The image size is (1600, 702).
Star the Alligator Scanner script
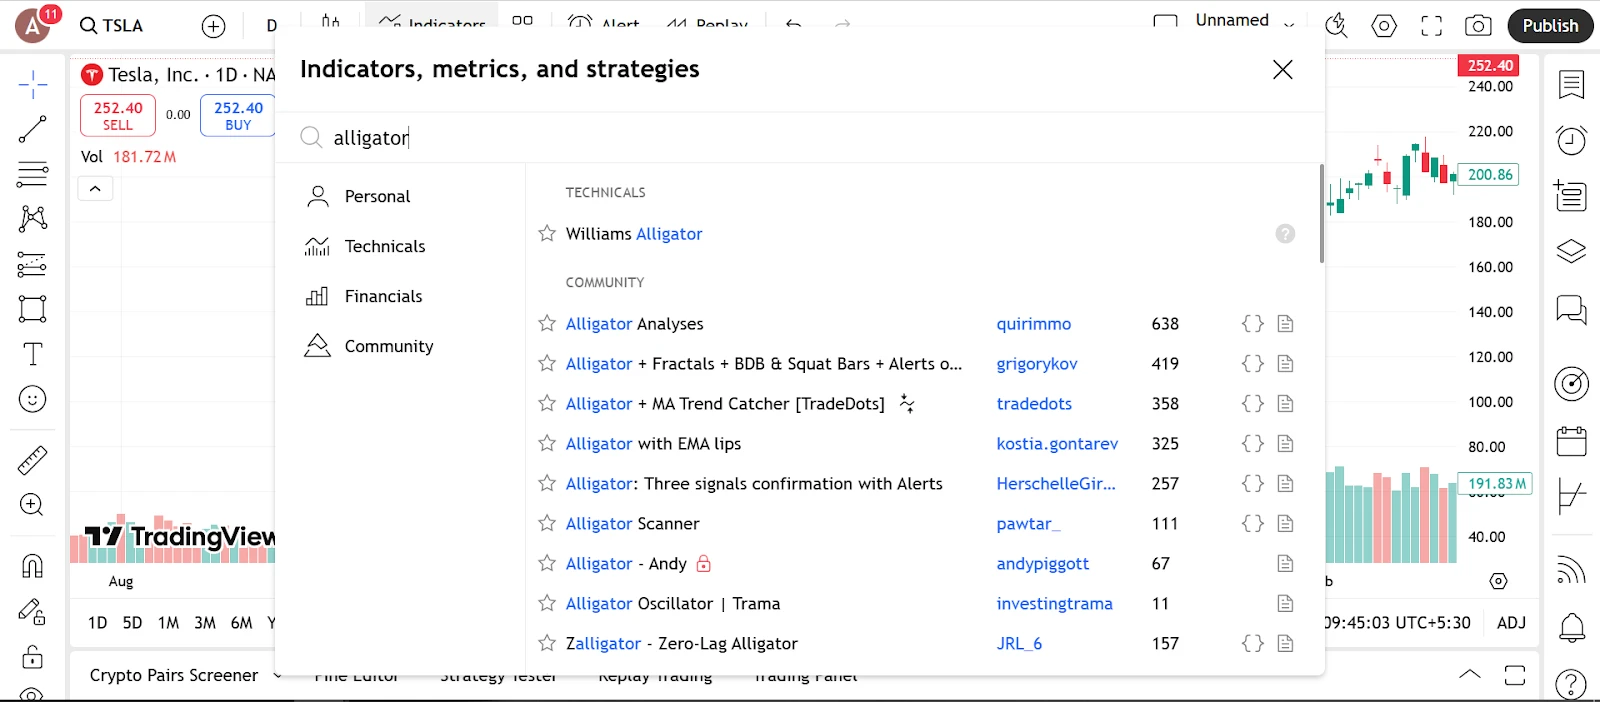(547, 524)
